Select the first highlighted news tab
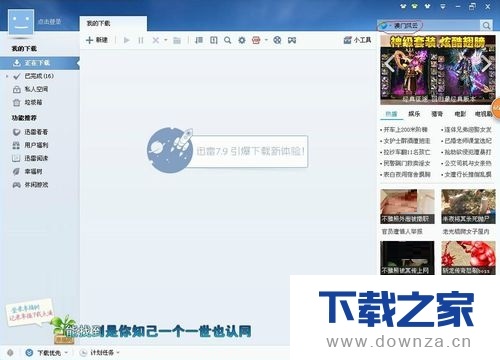 [391, 114]
